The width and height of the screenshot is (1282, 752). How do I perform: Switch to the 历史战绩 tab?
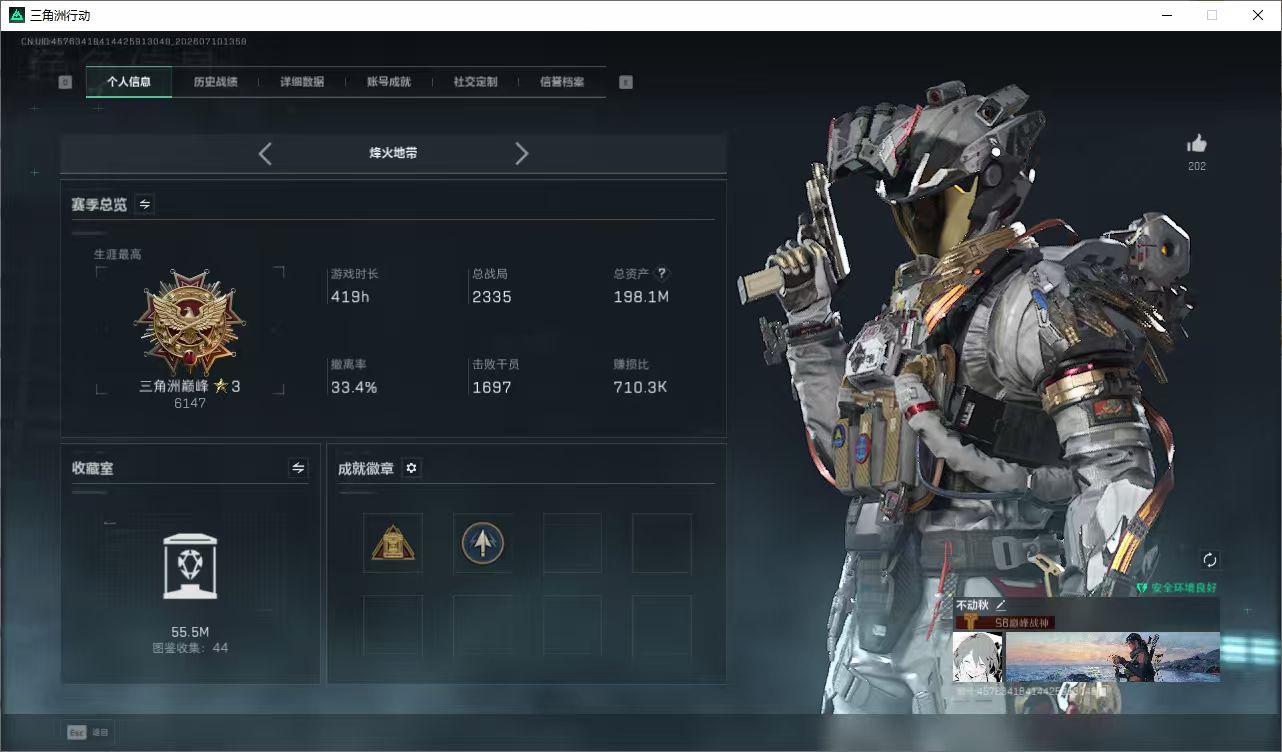click(215, 82)
